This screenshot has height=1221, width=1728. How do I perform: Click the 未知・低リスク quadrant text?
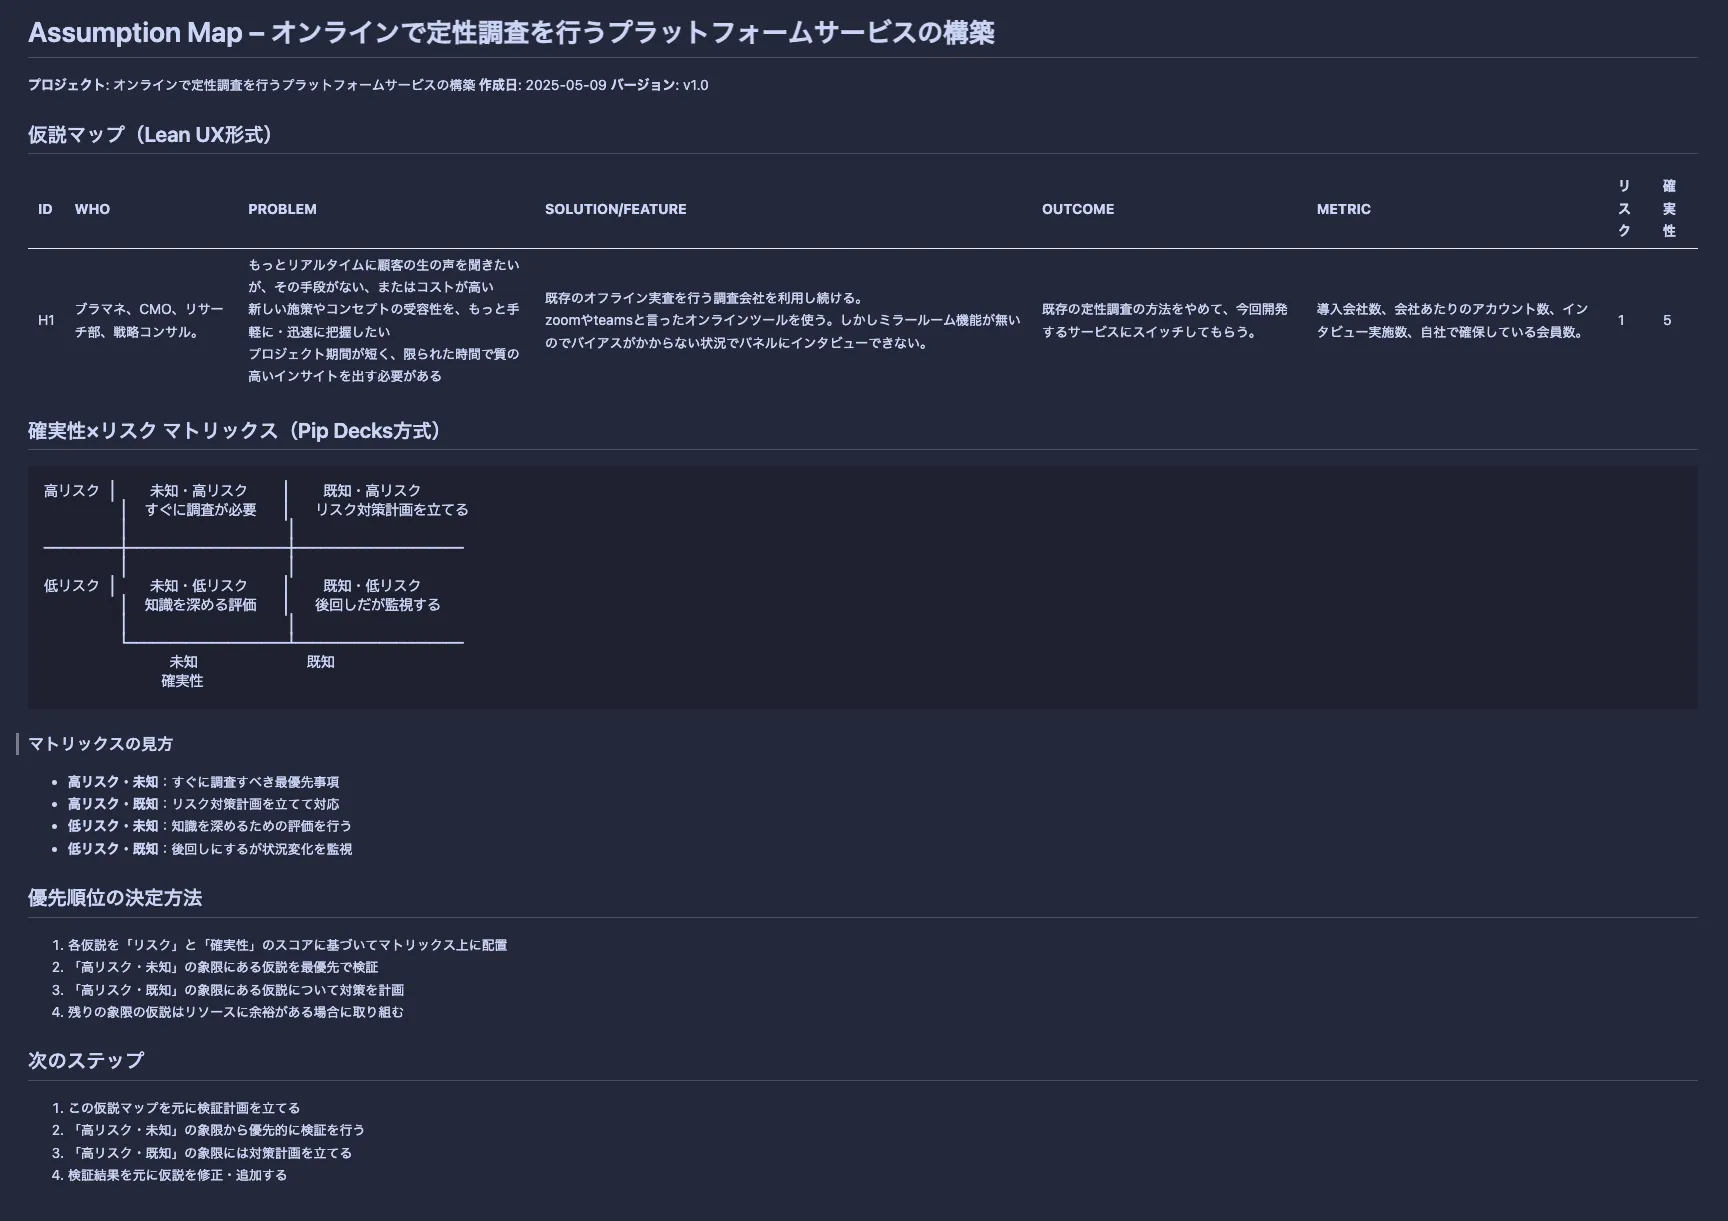click(x=200, y=595)
